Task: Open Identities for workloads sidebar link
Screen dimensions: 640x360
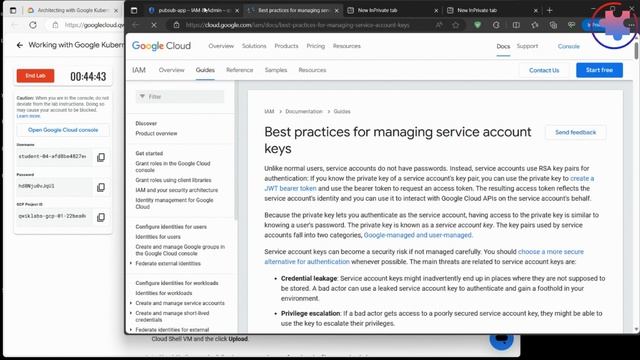Action: tap(163, 293)
